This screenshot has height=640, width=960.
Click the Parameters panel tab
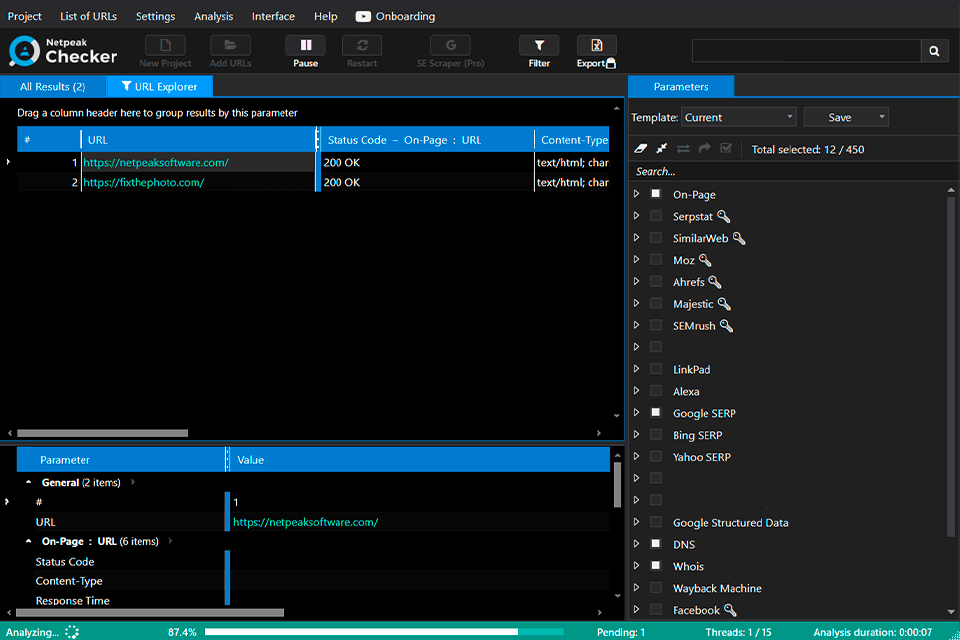point(681,86)
